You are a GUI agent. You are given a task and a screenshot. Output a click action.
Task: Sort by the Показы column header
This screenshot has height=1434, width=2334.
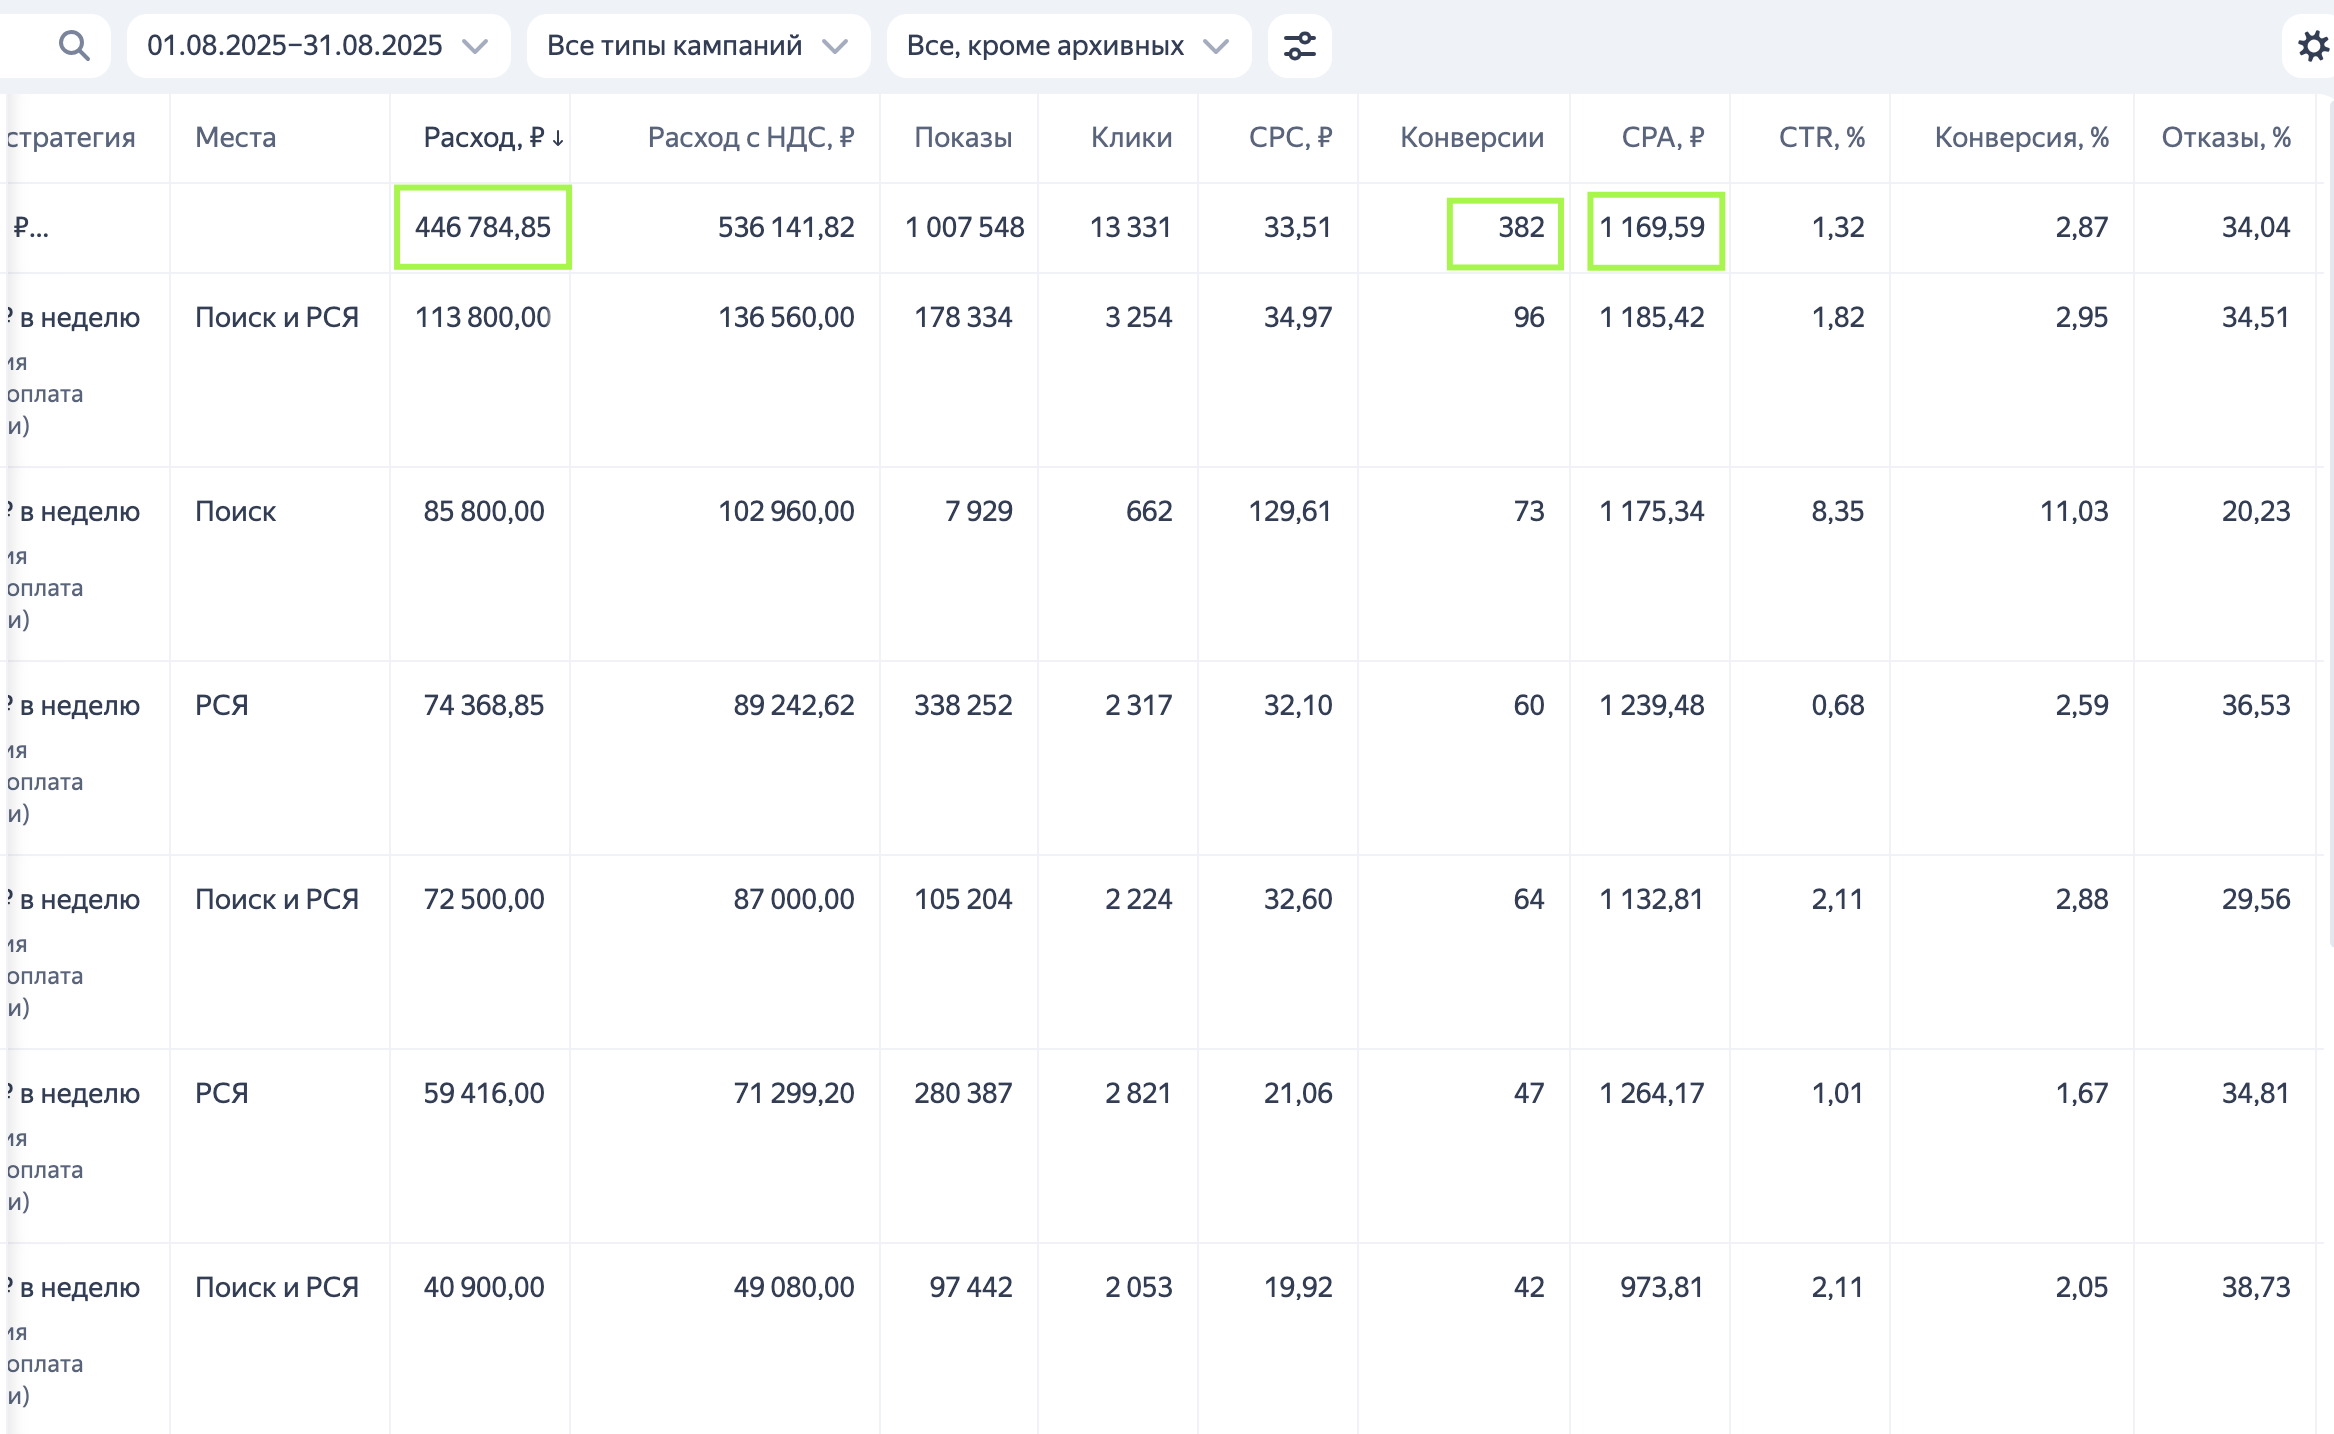962,138
